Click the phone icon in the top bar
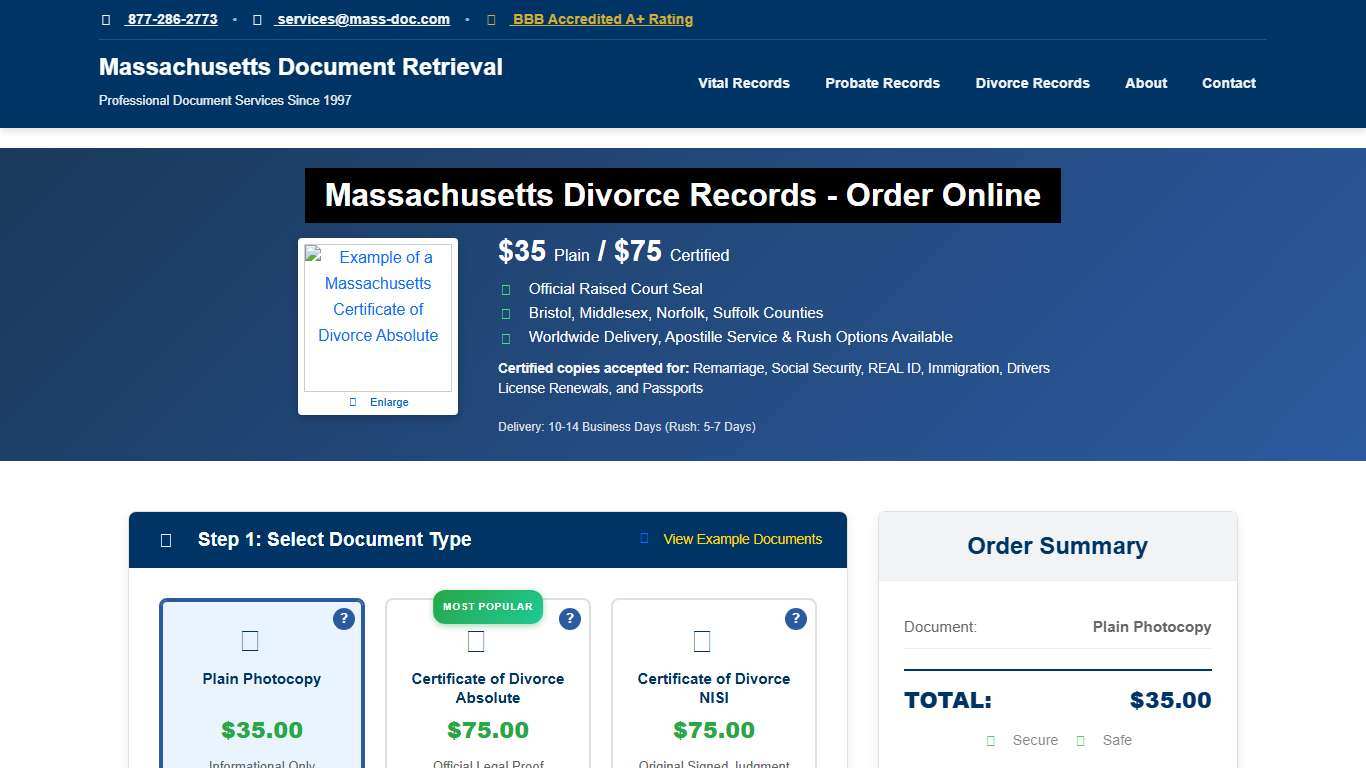This screenshot has width=1366, height=768. tap(105, 19)
